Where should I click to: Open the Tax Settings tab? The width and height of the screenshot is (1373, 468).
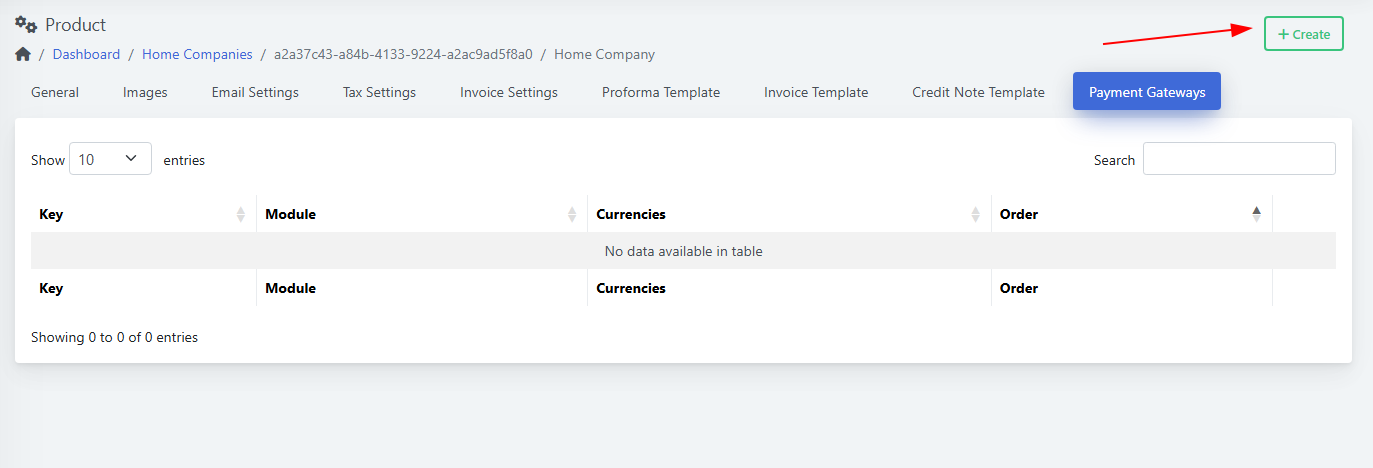point(379,92)
